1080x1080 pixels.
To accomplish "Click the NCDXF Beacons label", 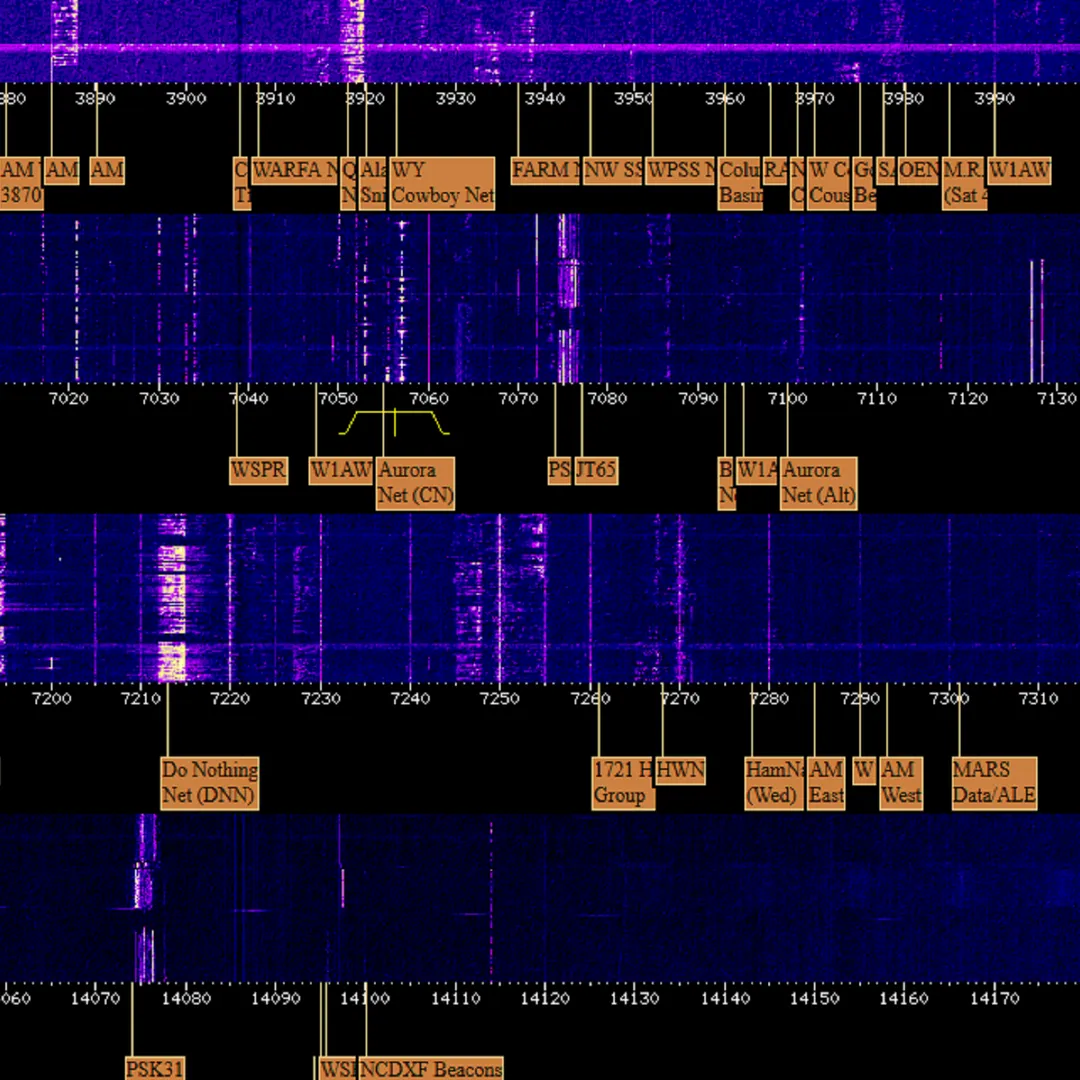I will coord(430,1068).
